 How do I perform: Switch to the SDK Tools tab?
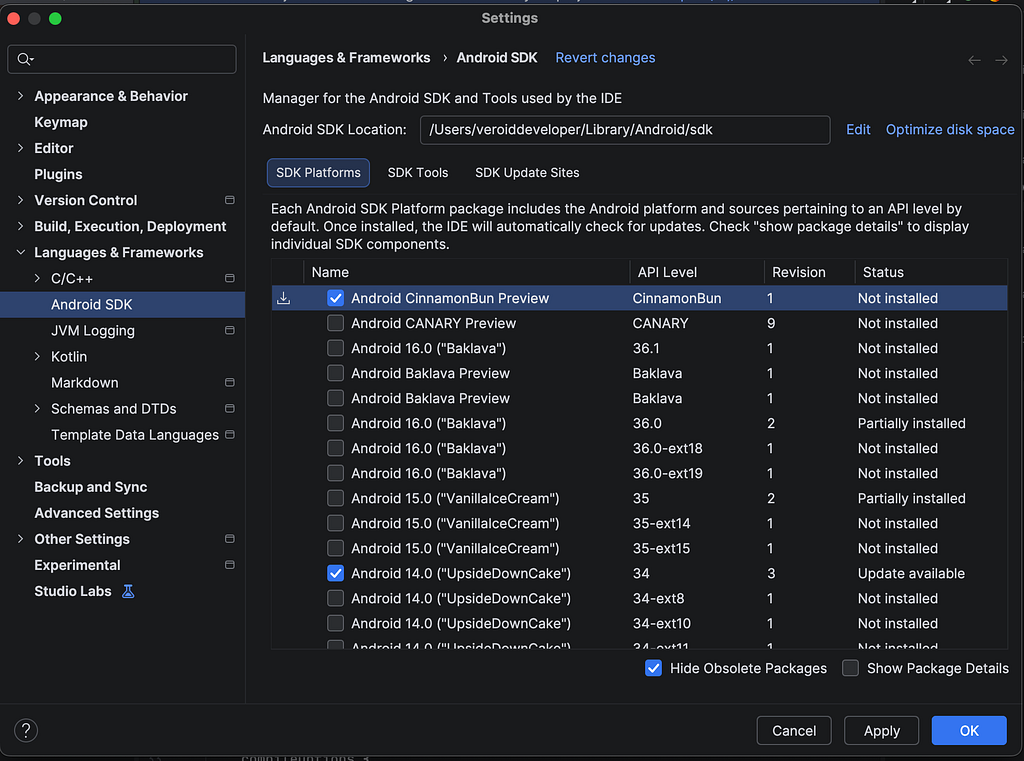click(x=418, y=173)
